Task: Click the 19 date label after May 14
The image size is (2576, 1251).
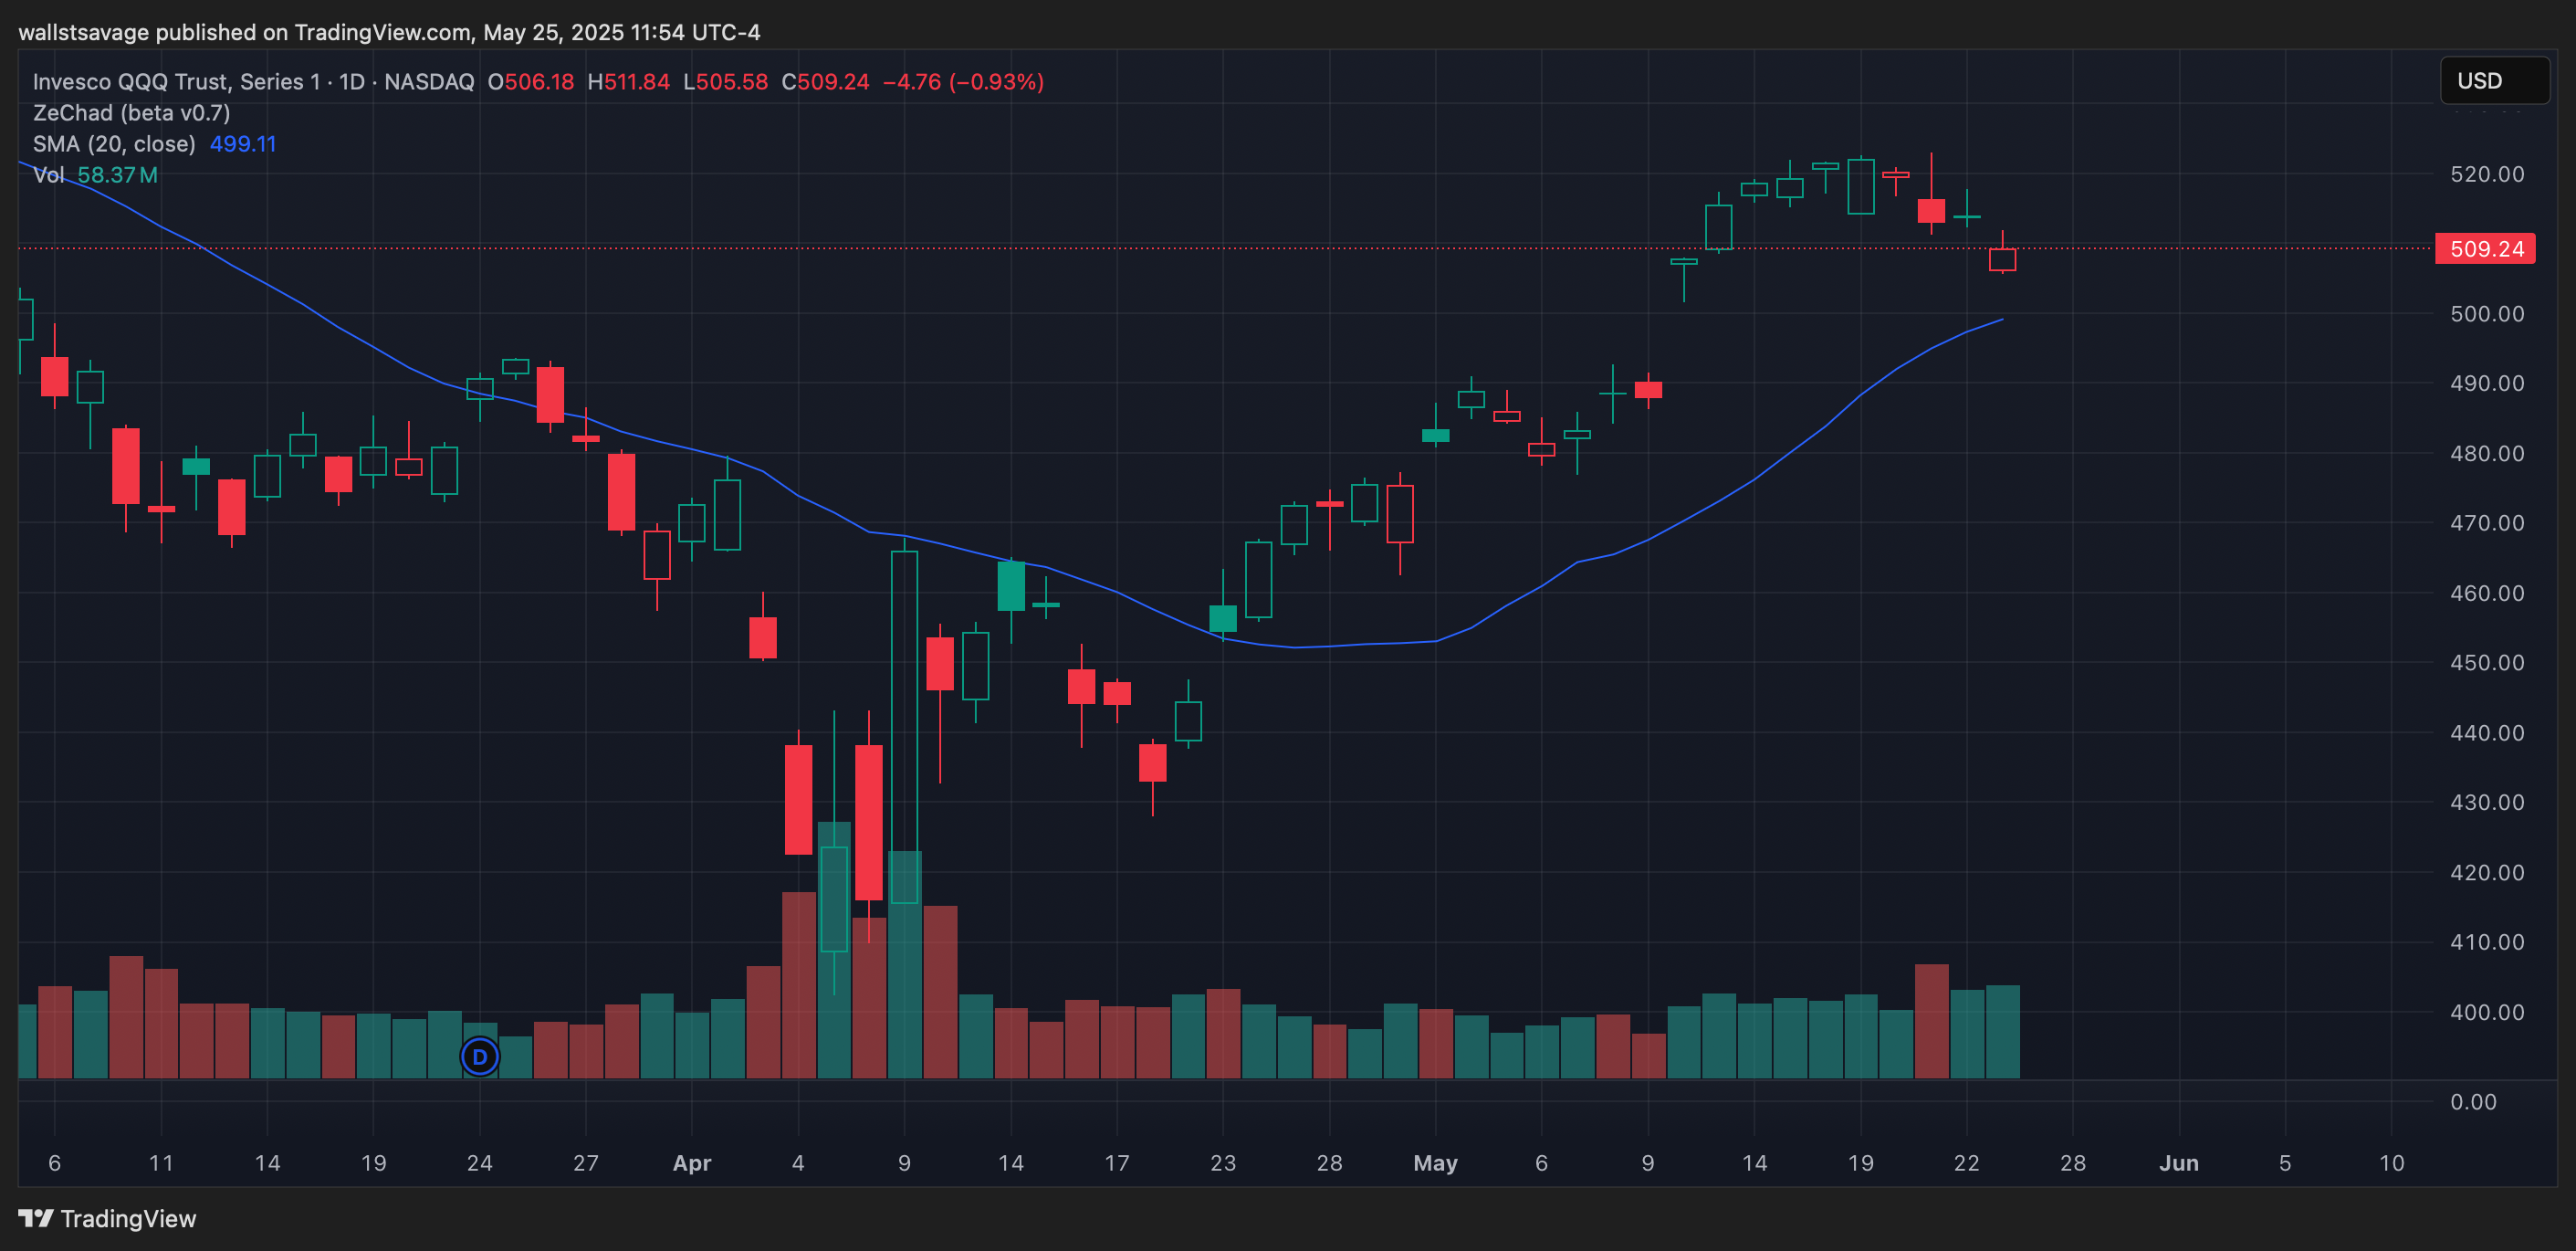Action: 1860,1163
